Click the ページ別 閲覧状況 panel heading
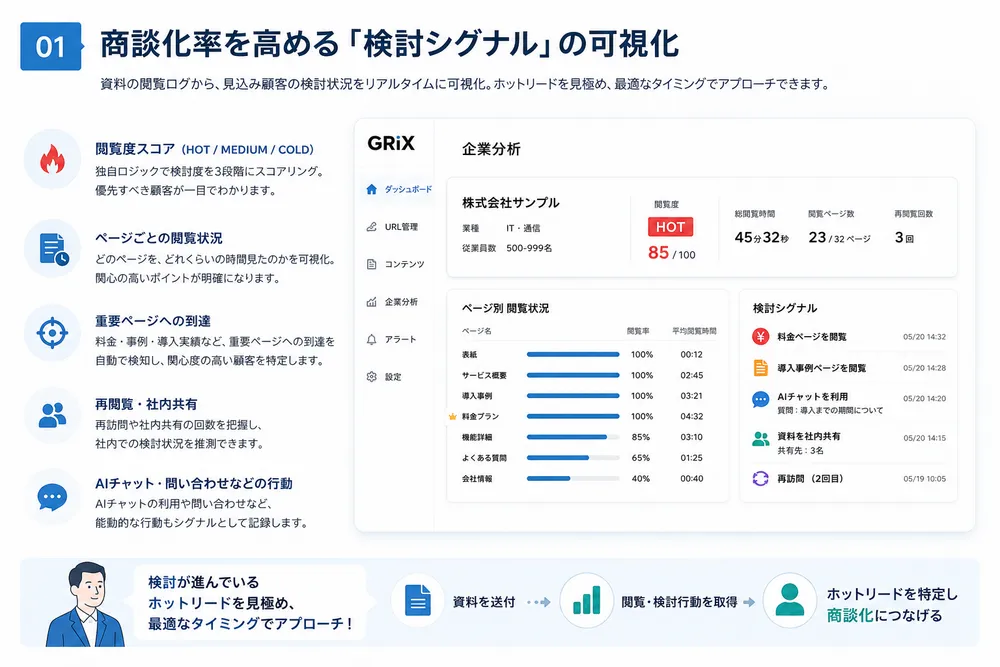This screenshot has width=1000, height=667. (505, 308)
